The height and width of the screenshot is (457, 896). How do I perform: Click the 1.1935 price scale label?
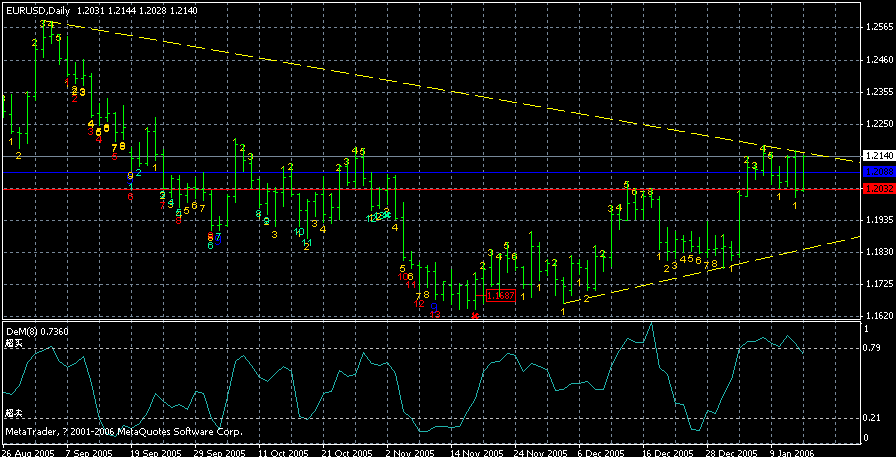pyautogui.click(x=877, y=220)
